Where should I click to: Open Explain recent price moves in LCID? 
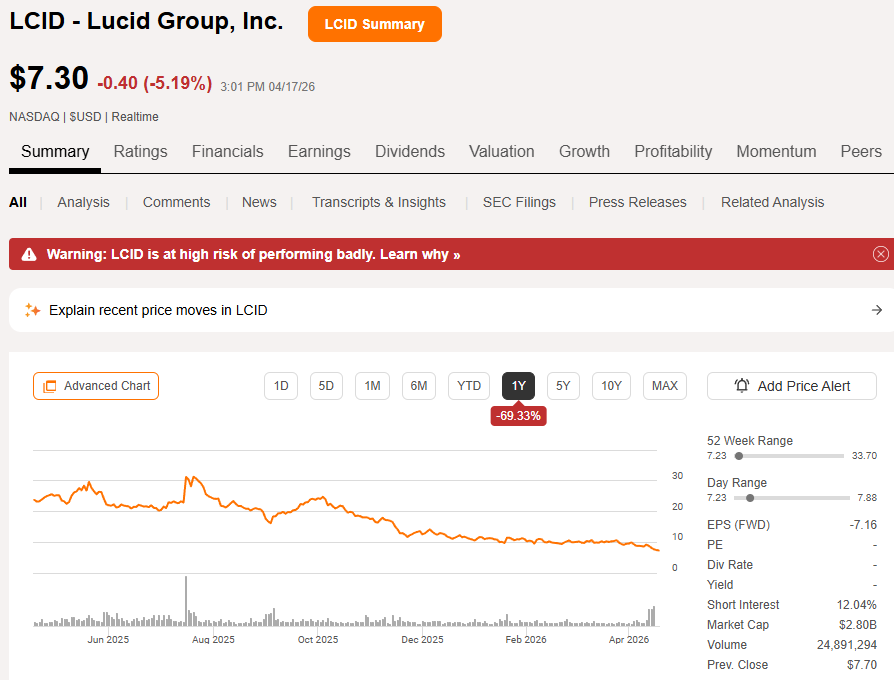[451, 310]
